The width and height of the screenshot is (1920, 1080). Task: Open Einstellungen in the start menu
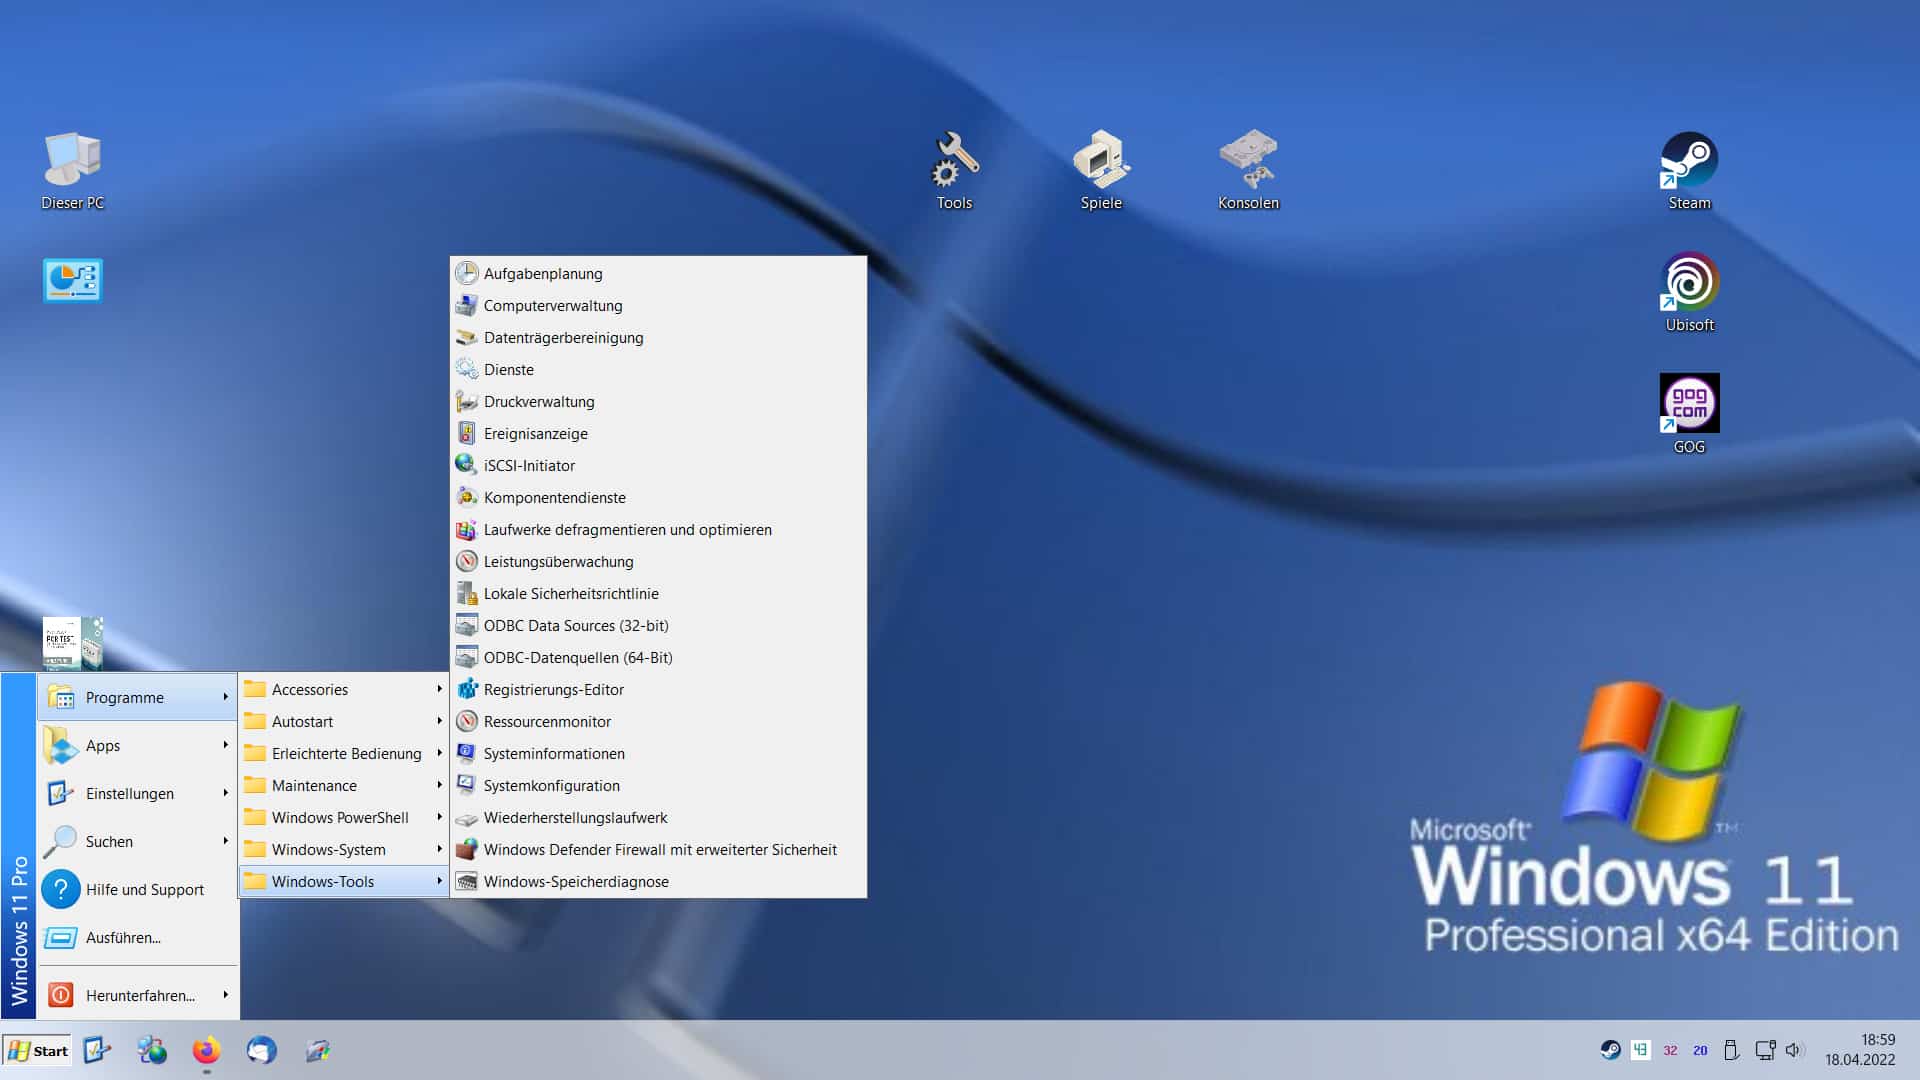coord(138,793)
